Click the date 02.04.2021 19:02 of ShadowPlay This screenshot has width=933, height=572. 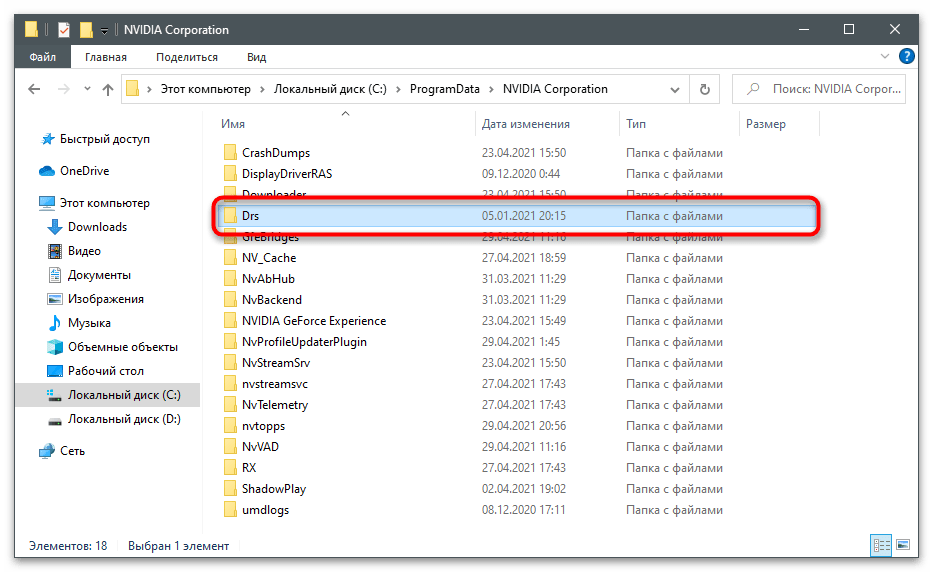click(x=524, y=489)
